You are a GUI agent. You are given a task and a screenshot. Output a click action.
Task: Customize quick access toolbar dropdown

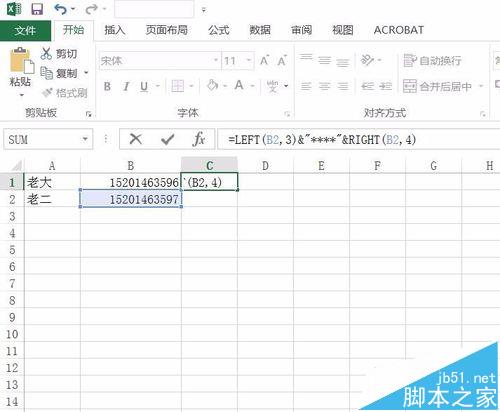pyautogui.click(x=204, y=10)
